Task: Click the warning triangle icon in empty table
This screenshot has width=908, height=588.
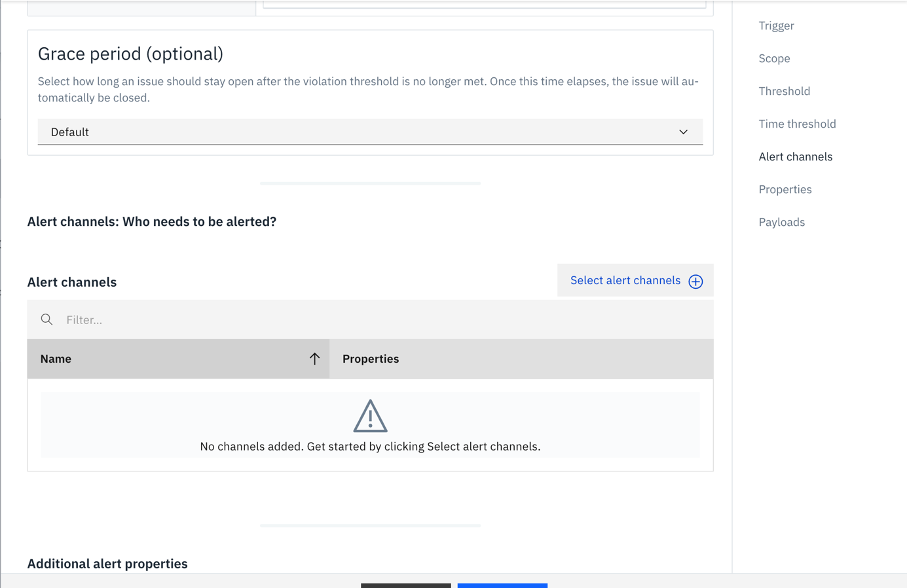Action: pyautogui.click(x=370, y=415)
